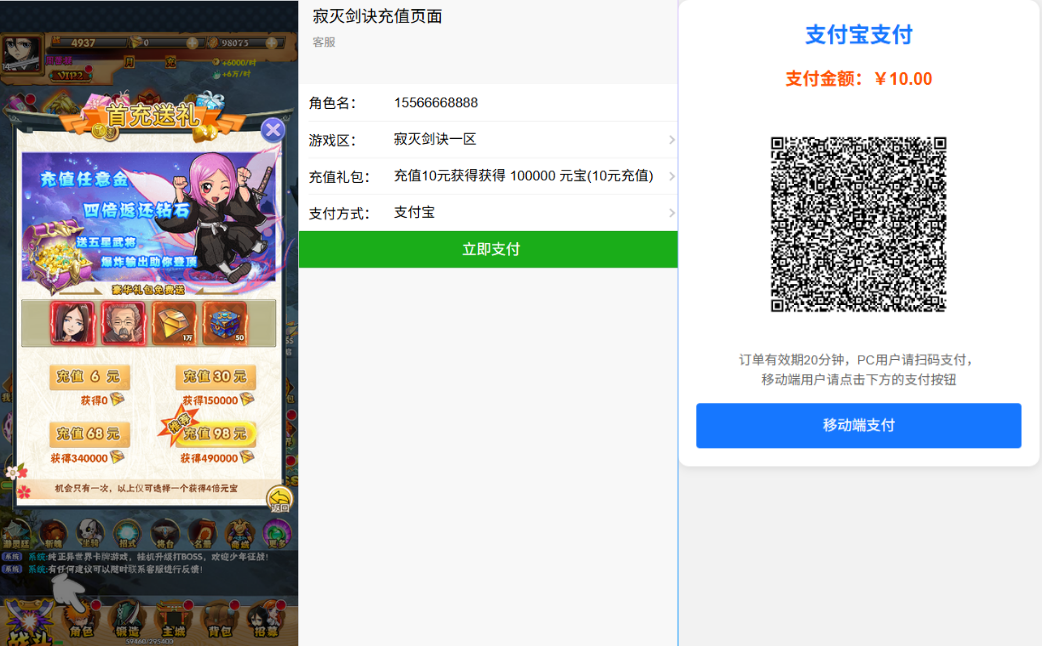The width and height of the screenshot is (1042, 646).
Task: Click the 充值 30 元 button
Action: pyautogui.click(x=215, y=377)
